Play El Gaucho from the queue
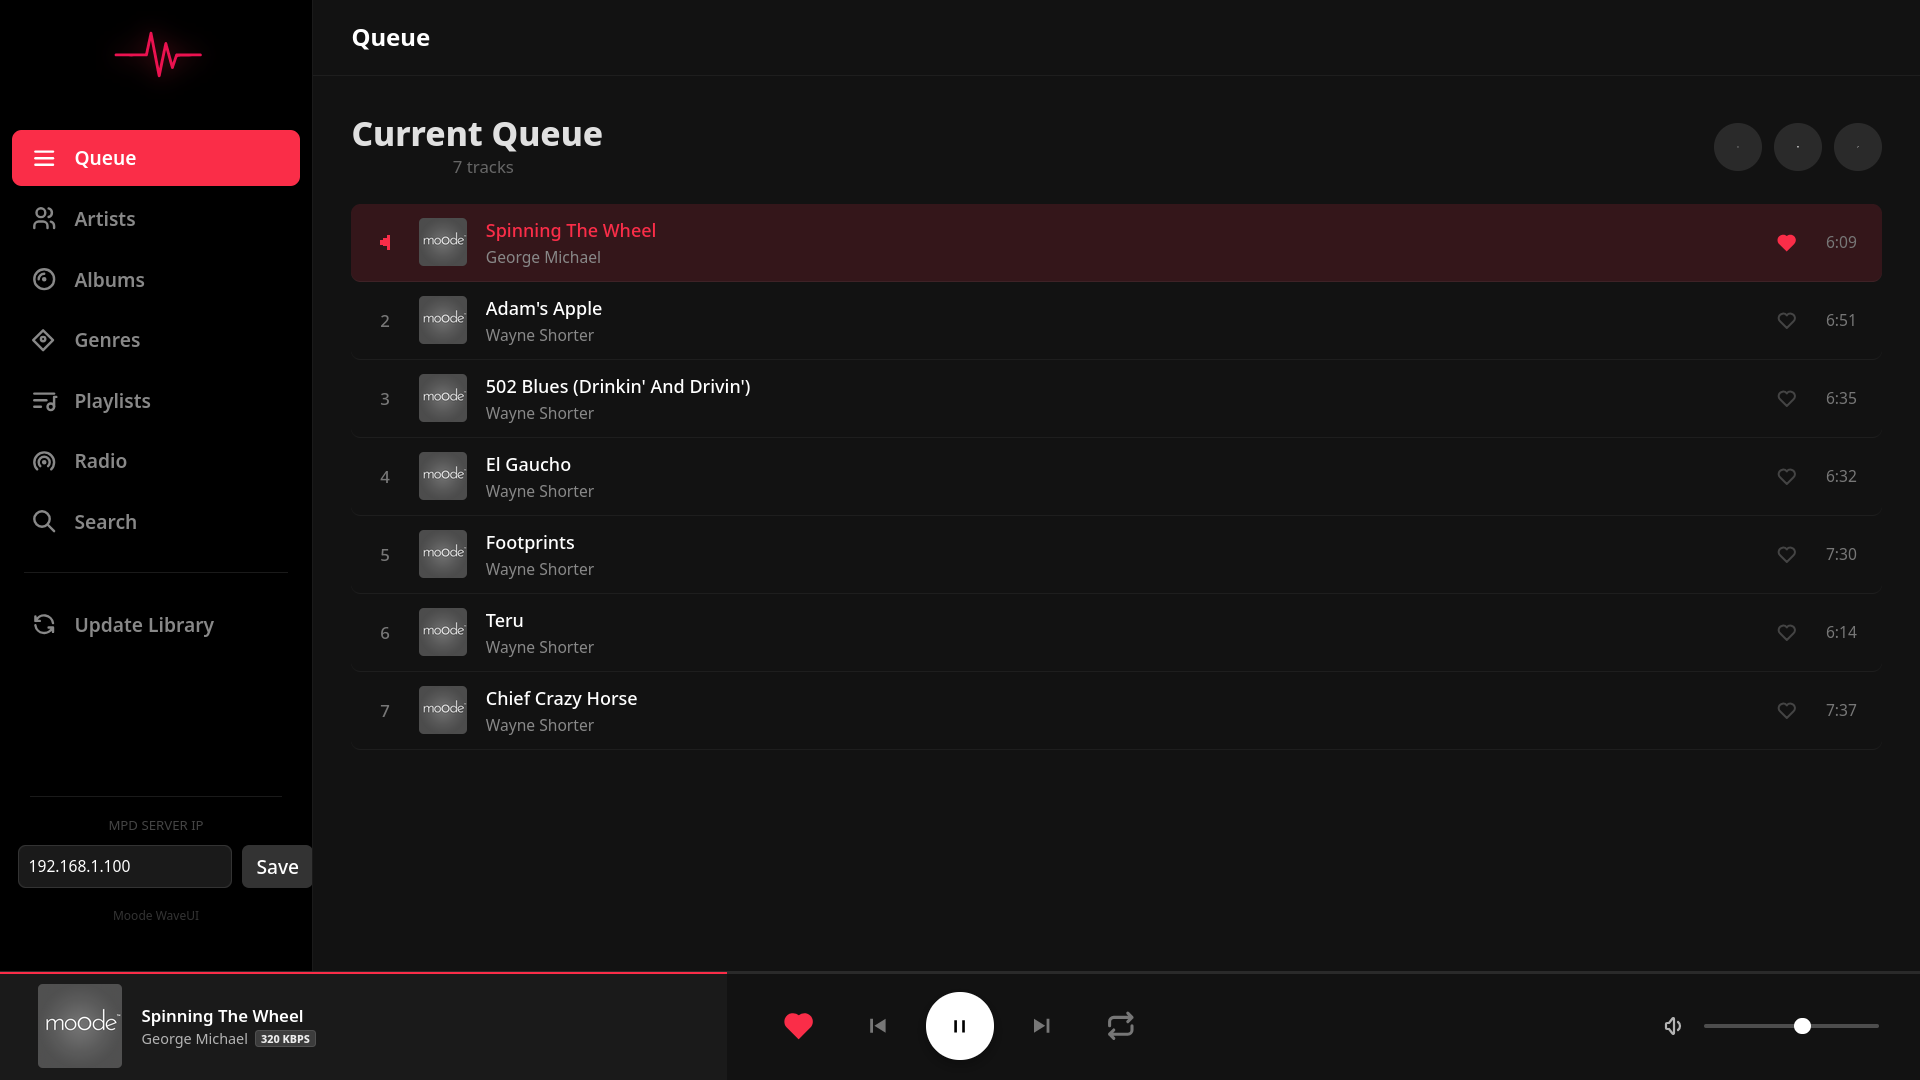 (528, 465)
